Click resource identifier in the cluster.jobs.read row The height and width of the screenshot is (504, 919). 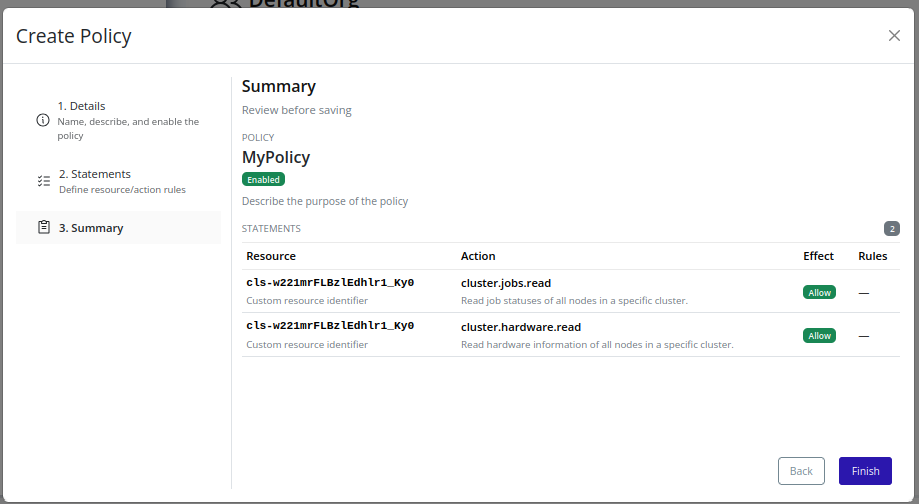click(x=330, y=282)
